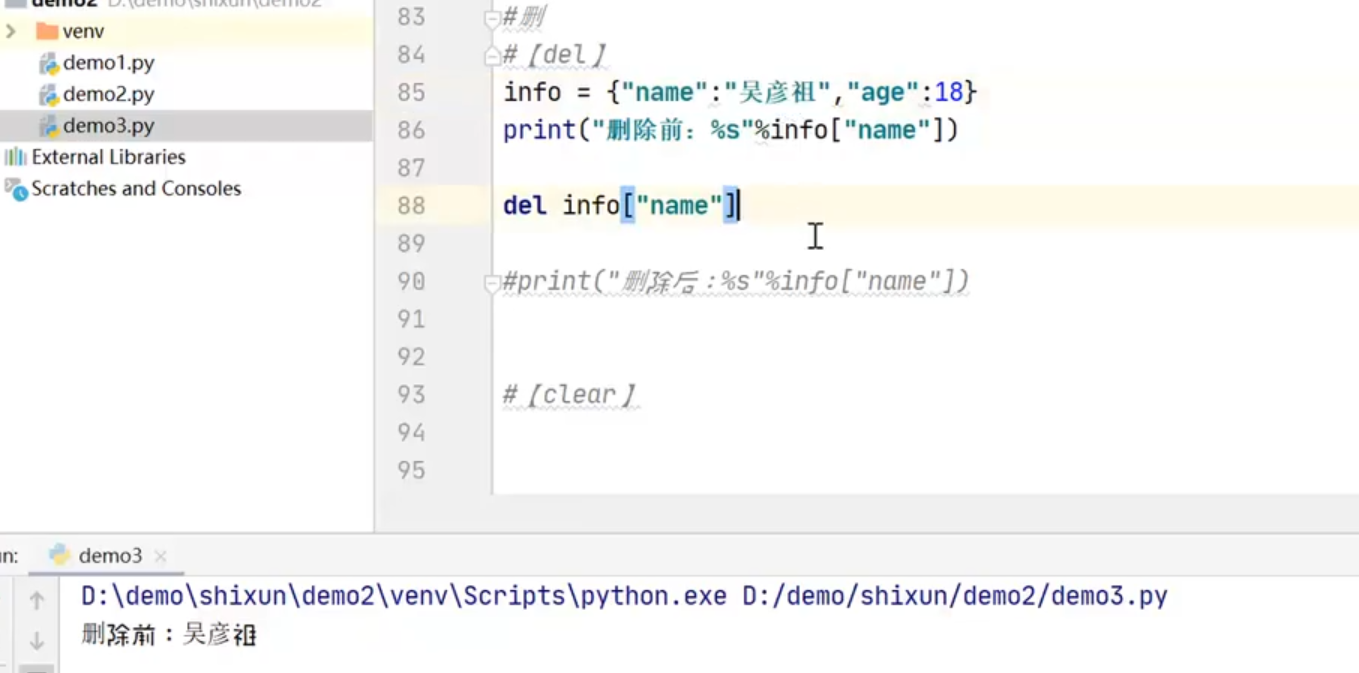Click the down arrow in run panel

[x=36, y=640]
